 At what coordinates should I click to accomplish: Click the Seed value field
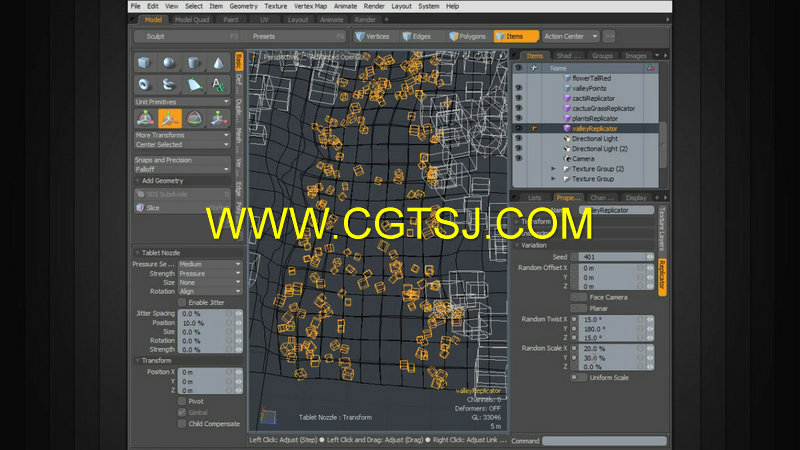(611, 257)
